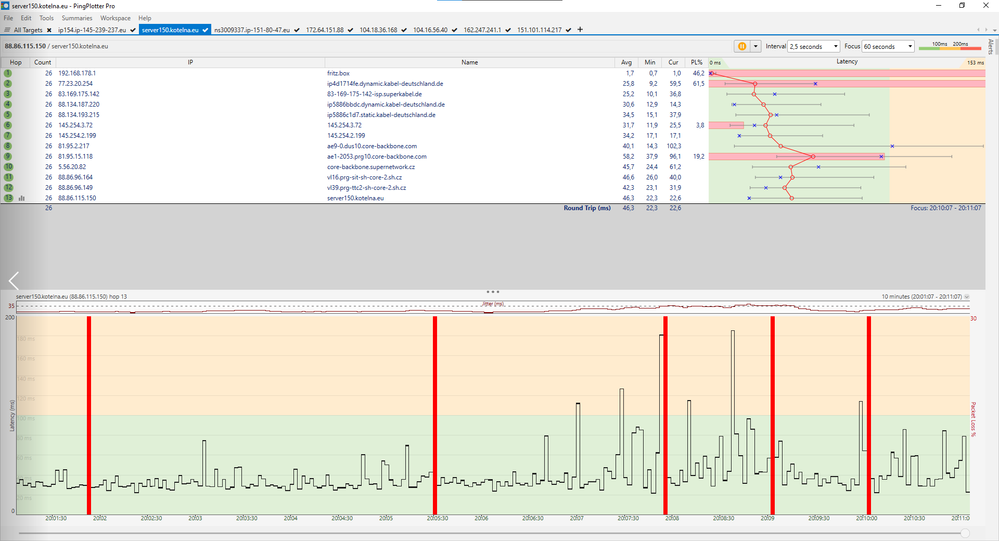999x541 pixels.
Task: Select hop 13 green circle icon
Action: point(8,198)
